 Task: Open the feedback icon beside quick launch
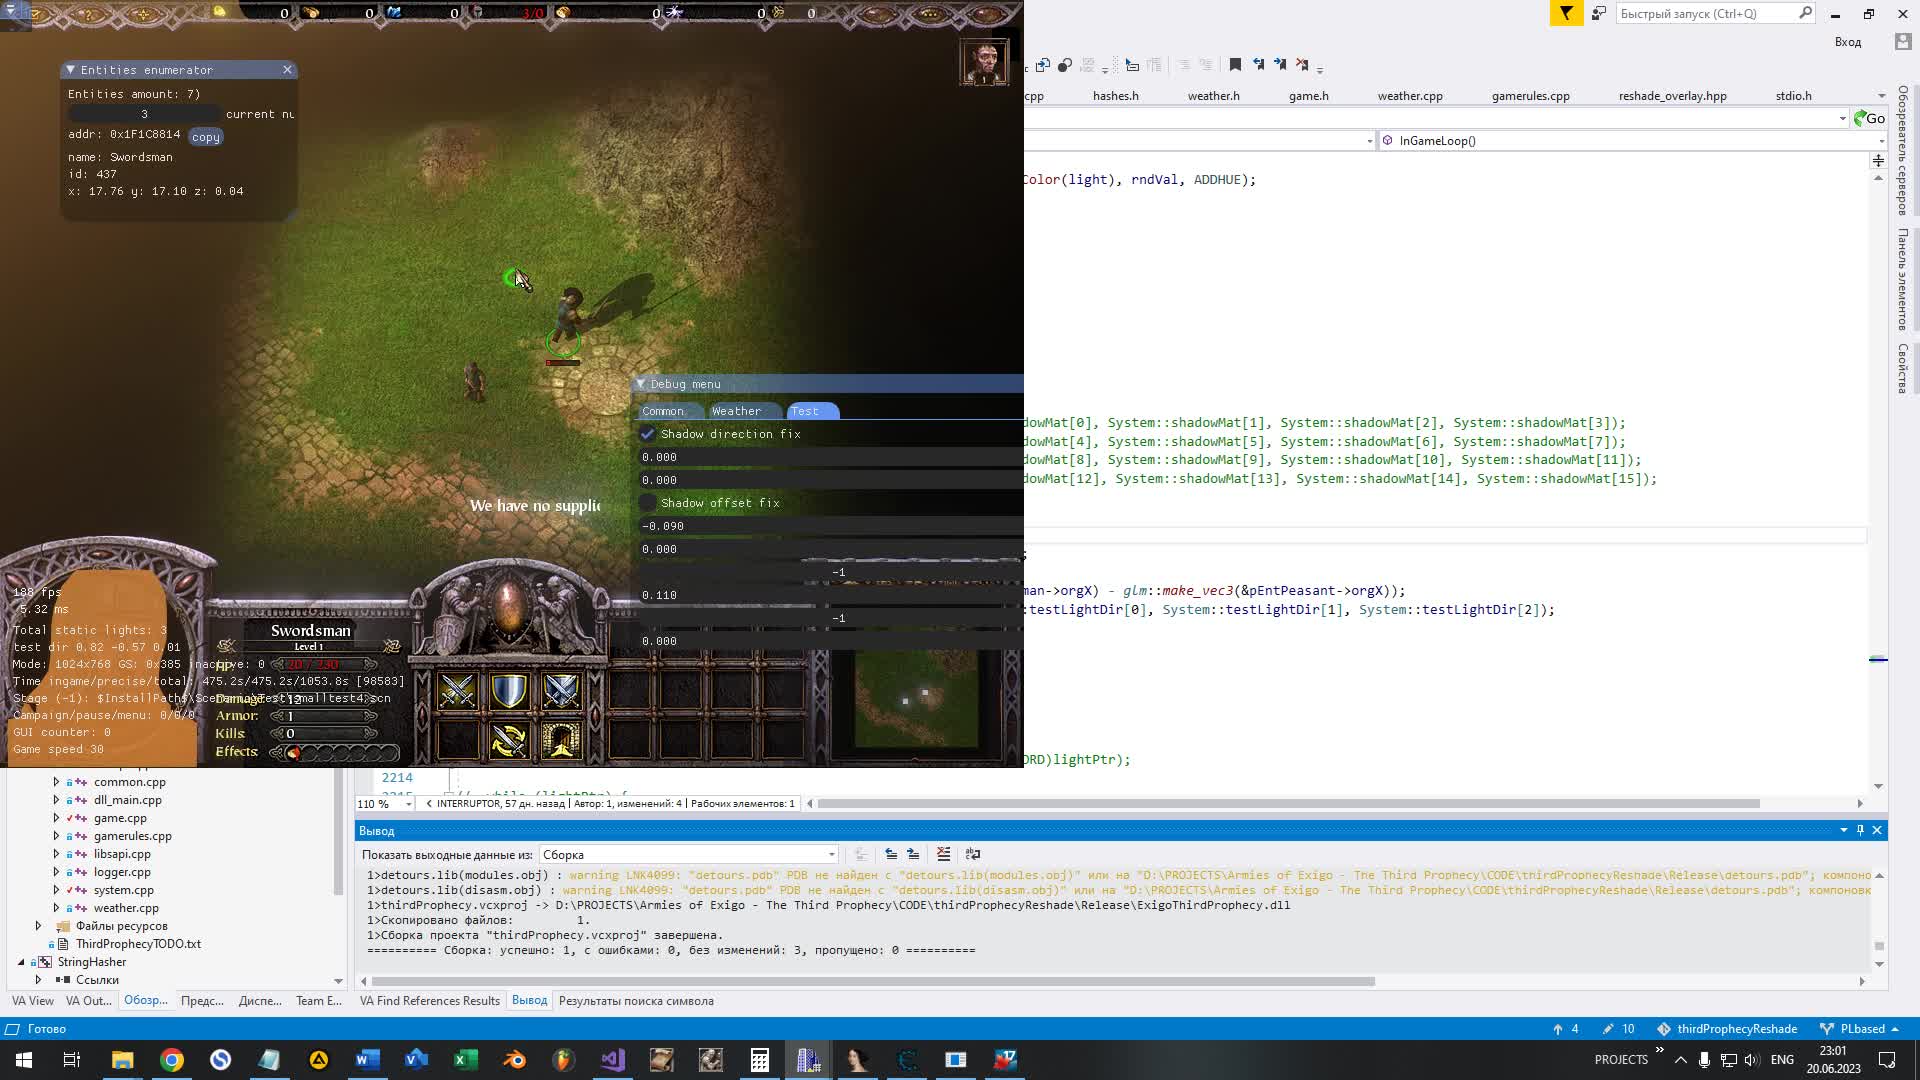point(1599,13)
